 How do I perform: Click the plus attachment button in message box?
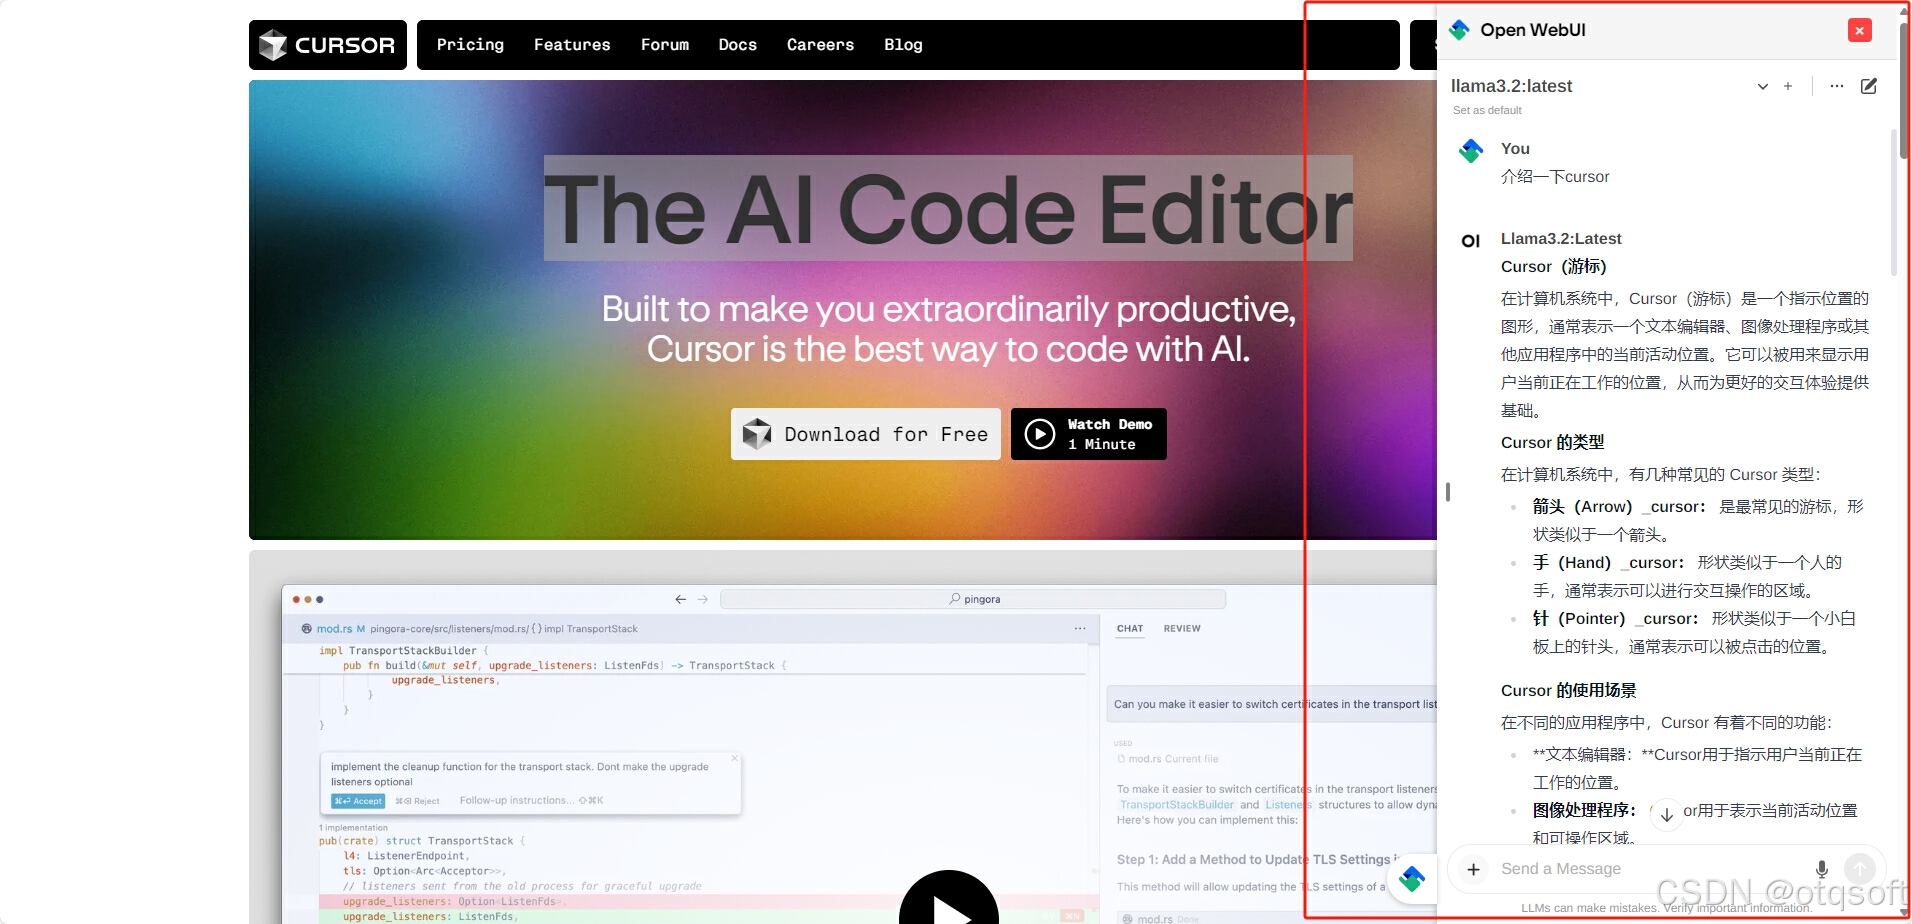pyautogui.click(x=1473, y=869)
